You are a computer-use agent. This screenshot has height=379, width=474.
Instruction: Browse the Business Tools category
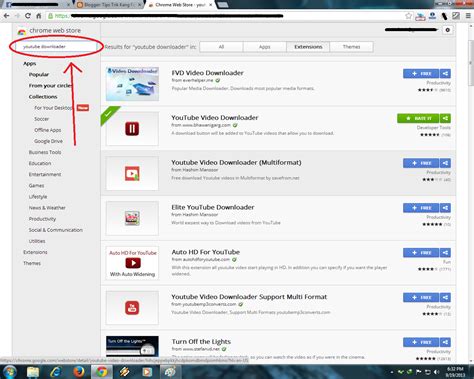click(x=45, y=152)
